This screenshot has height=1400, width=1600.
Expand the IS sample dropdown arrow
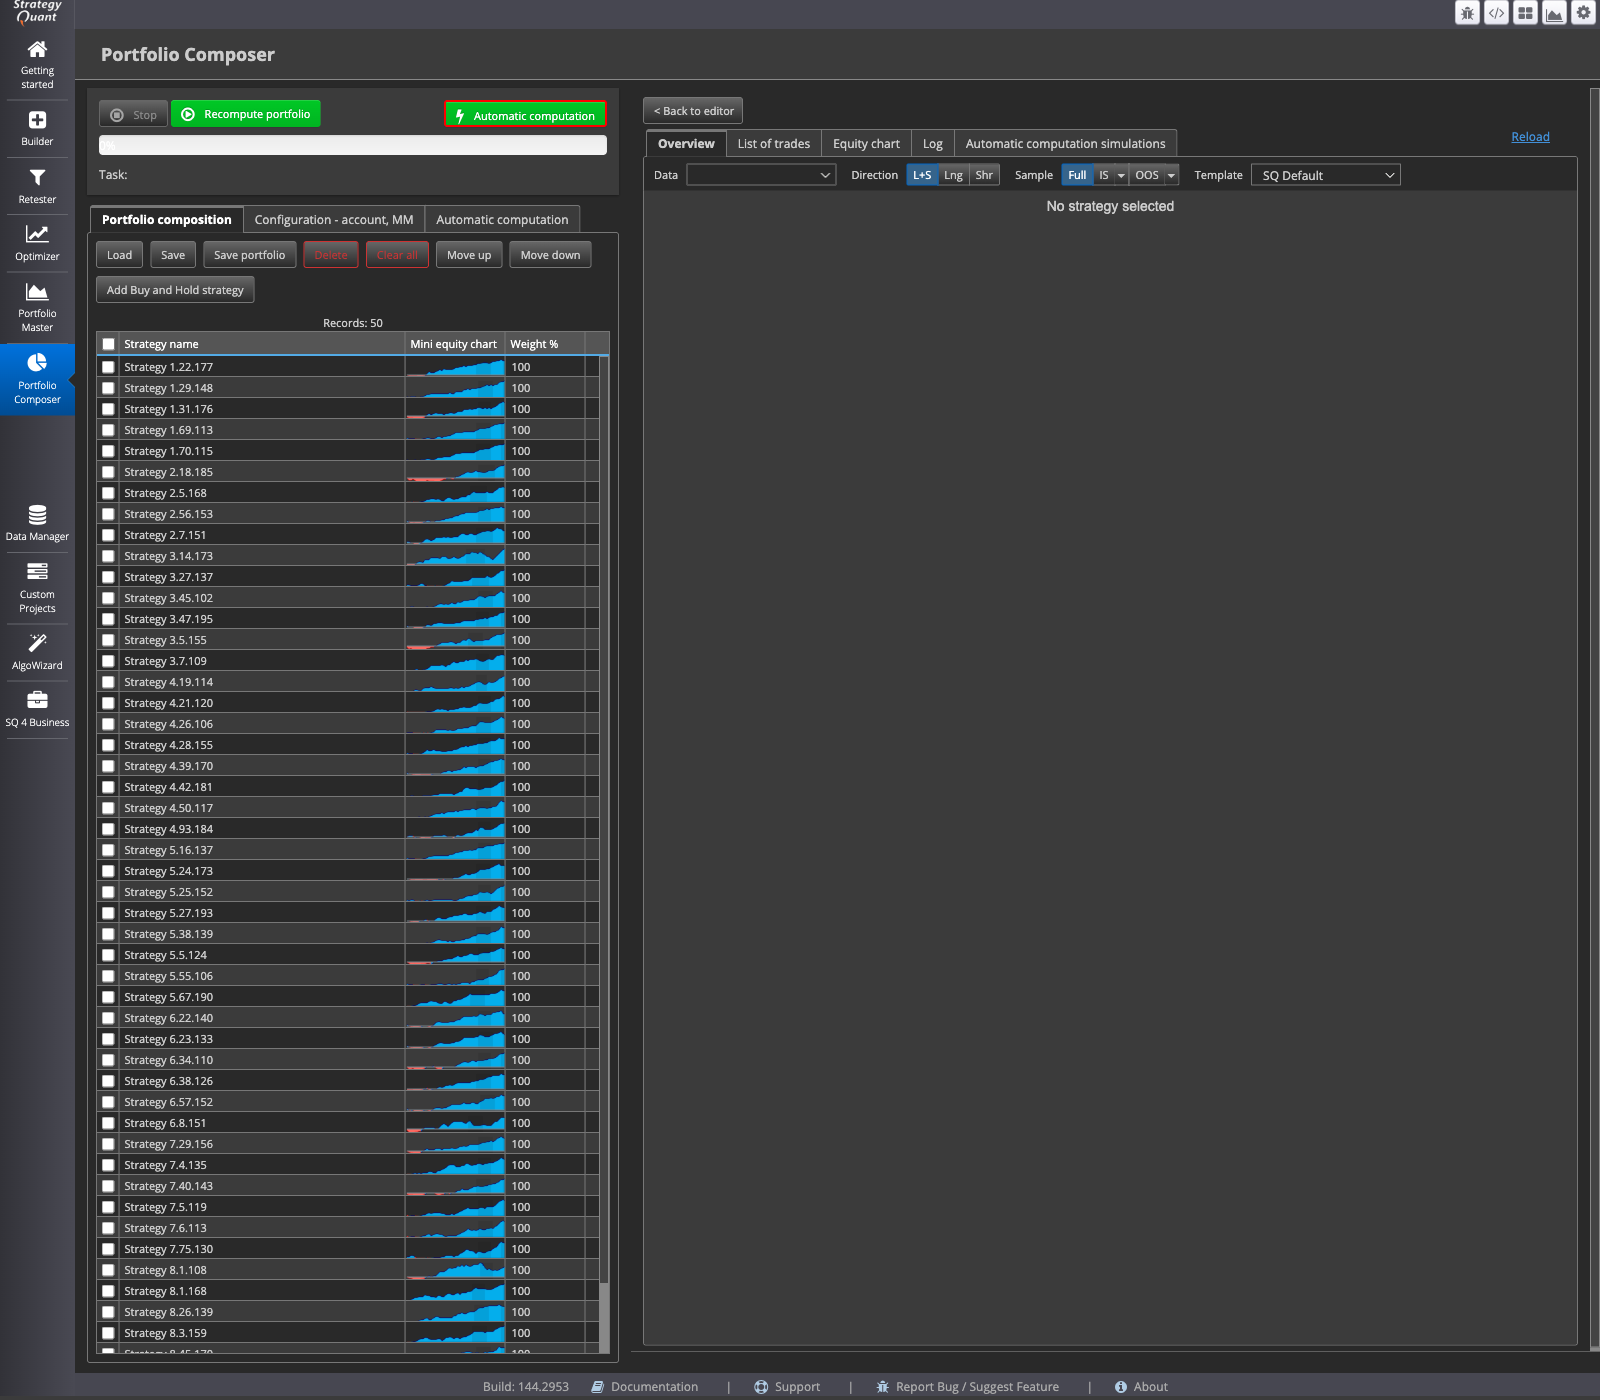(x=1121, y=175)
